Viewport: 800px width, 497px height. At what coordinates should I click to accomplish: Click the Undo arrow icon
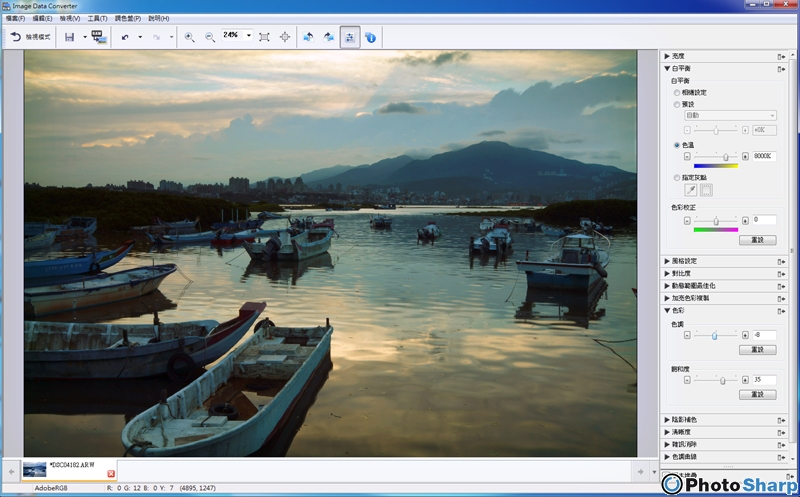pyautogui.click(x=125, y=37)
